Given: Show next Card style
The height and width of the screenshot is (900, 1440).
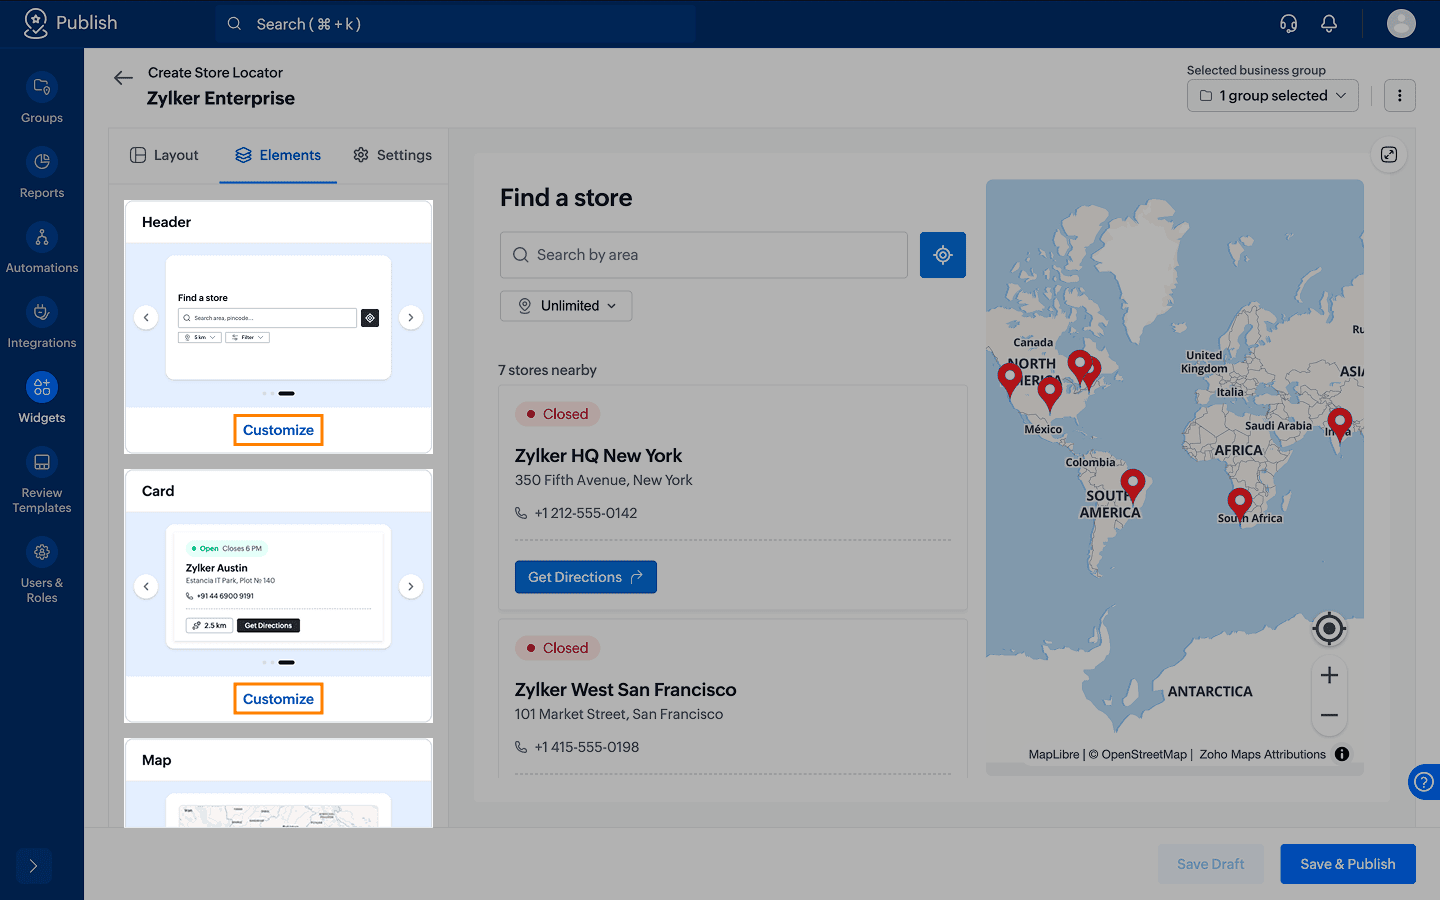Looking at the screenshot, I should pyautogui.click(x=411, y=587).
